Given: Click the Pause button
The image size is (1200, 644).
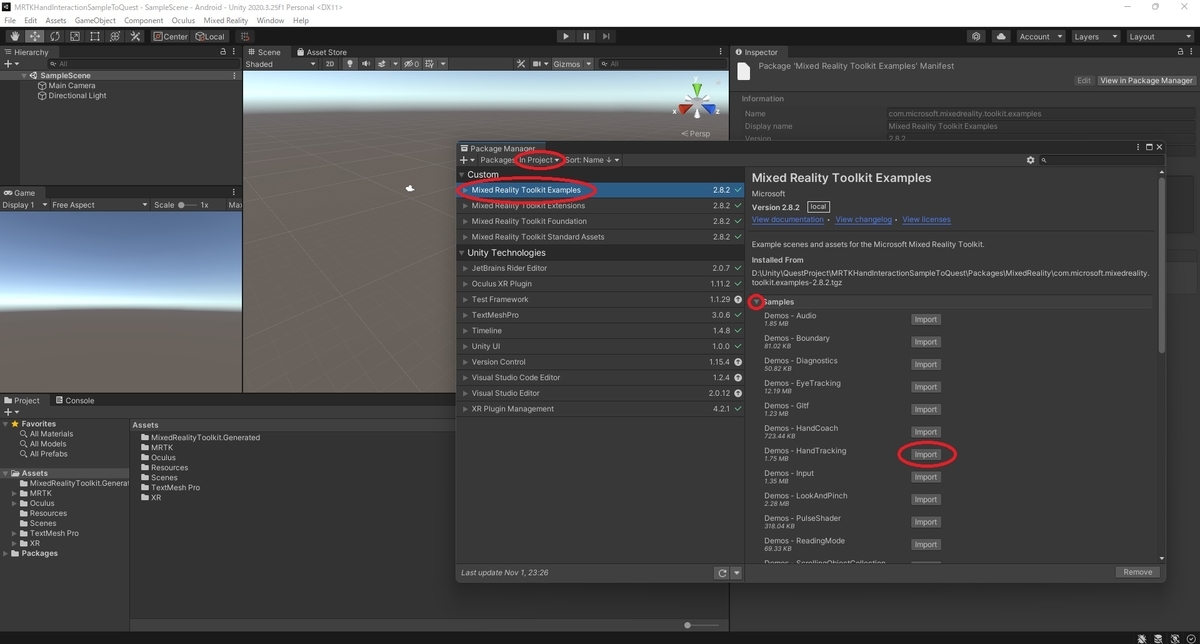Looking at the screenshot, I should click(x=586, y=37).
